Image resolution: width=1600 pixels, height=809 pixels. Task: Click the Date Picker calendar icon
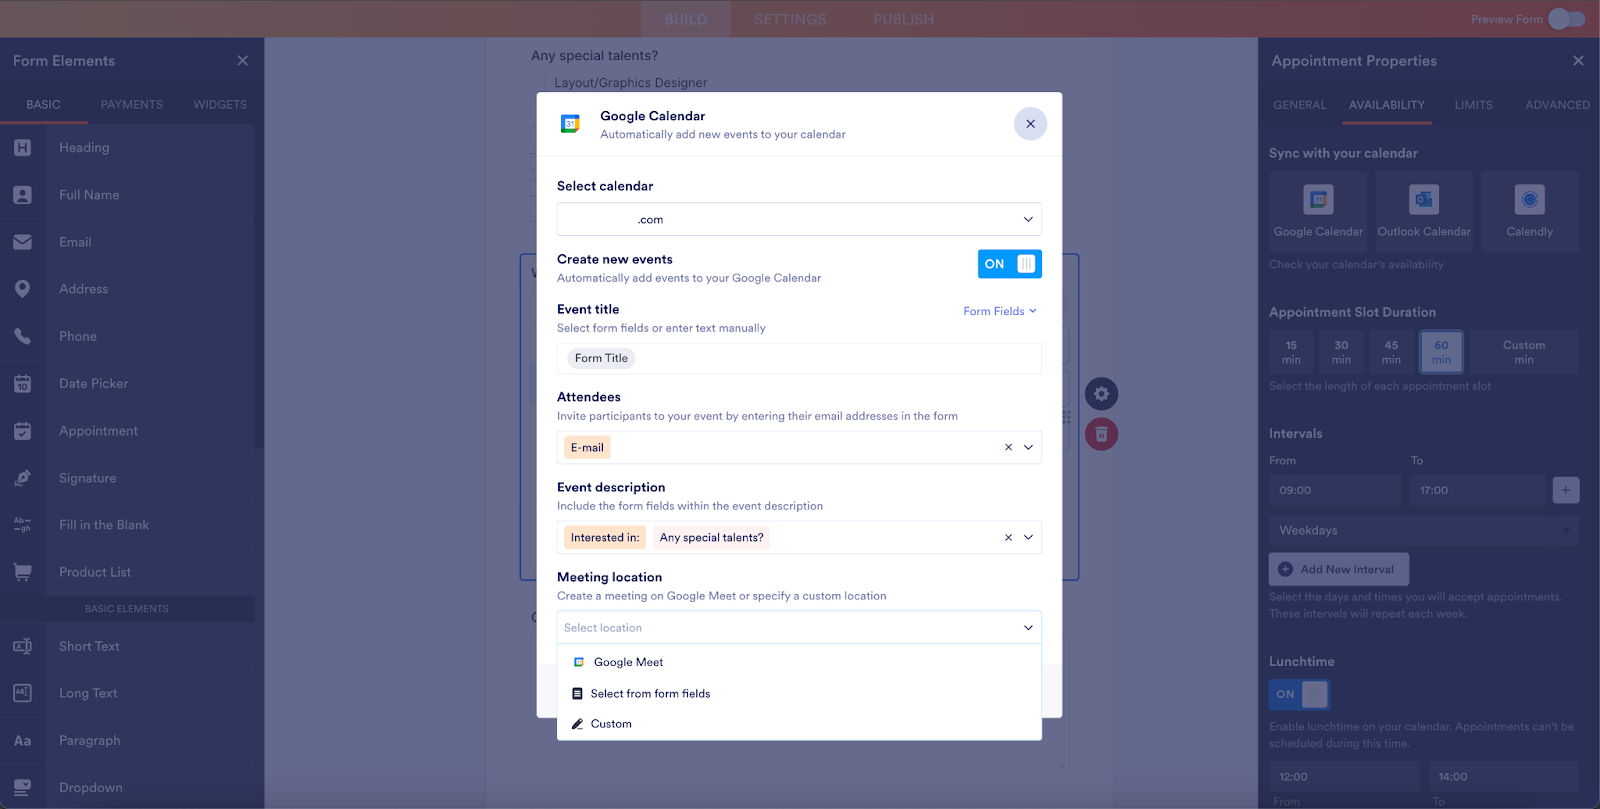[x=23, y=384]
